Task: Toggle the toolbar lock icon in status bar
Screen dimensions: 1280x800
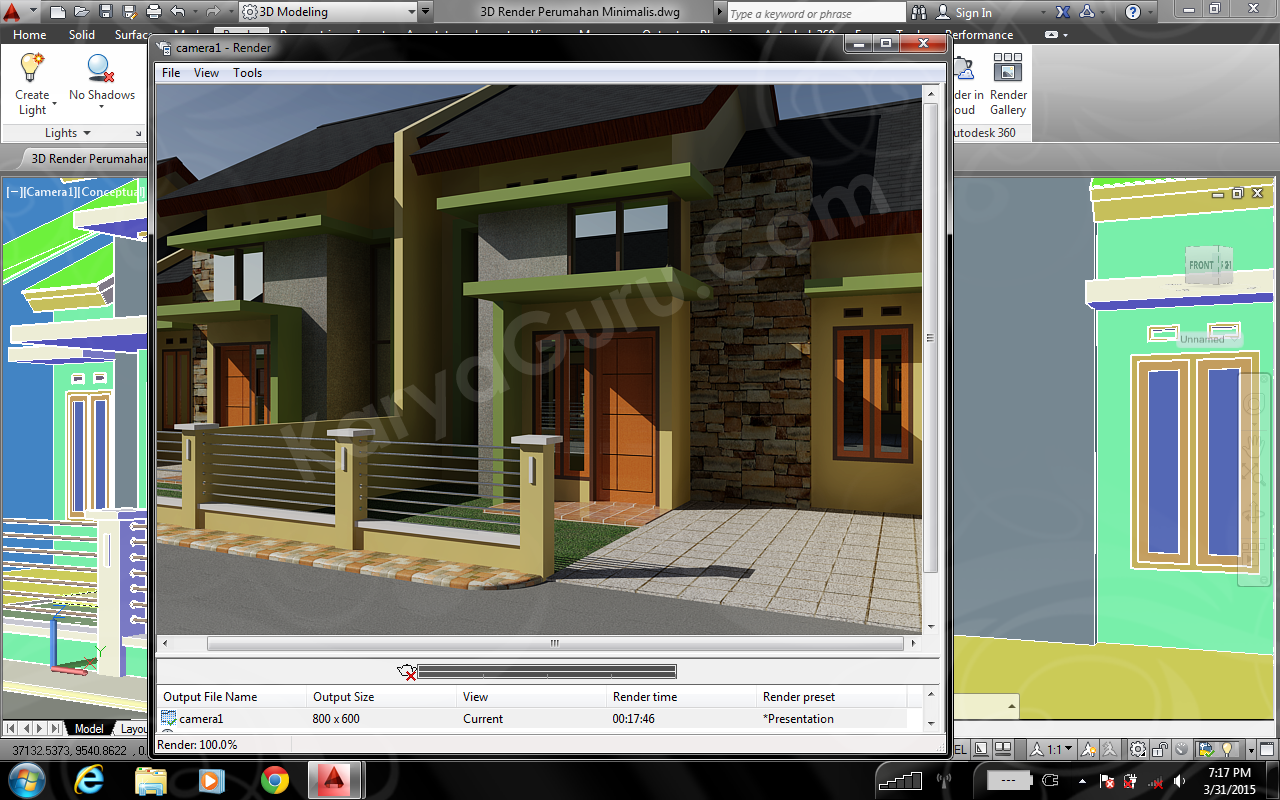Action: [x=1160, y=749]
